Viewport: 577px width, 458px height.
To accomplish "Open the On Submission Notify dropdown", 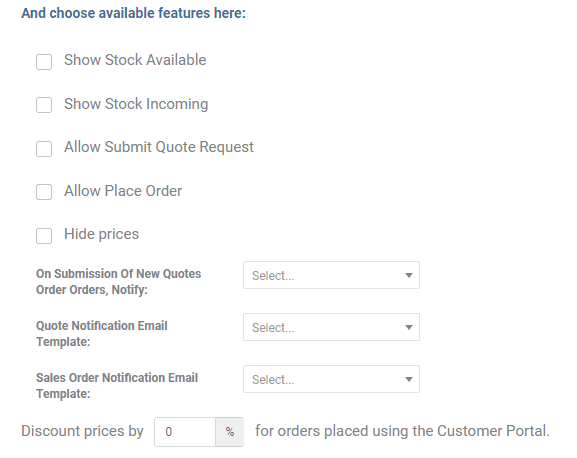I will pos(331,275).
